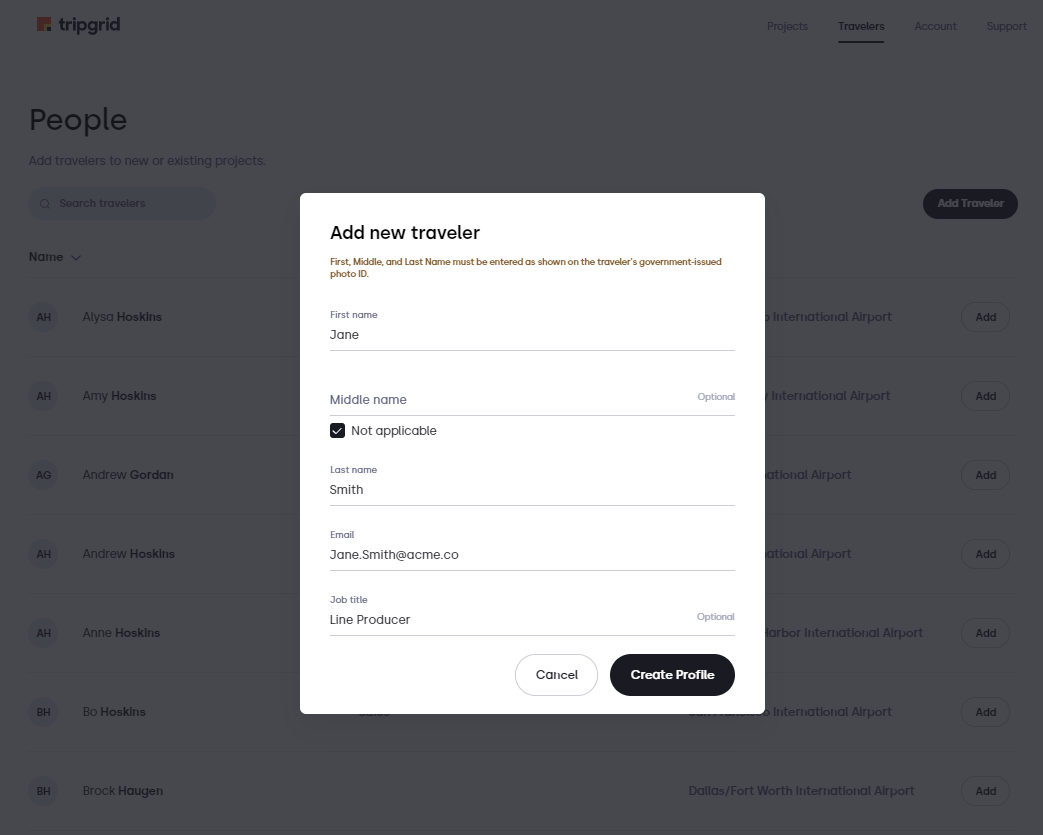Click the Email input field

532,555
